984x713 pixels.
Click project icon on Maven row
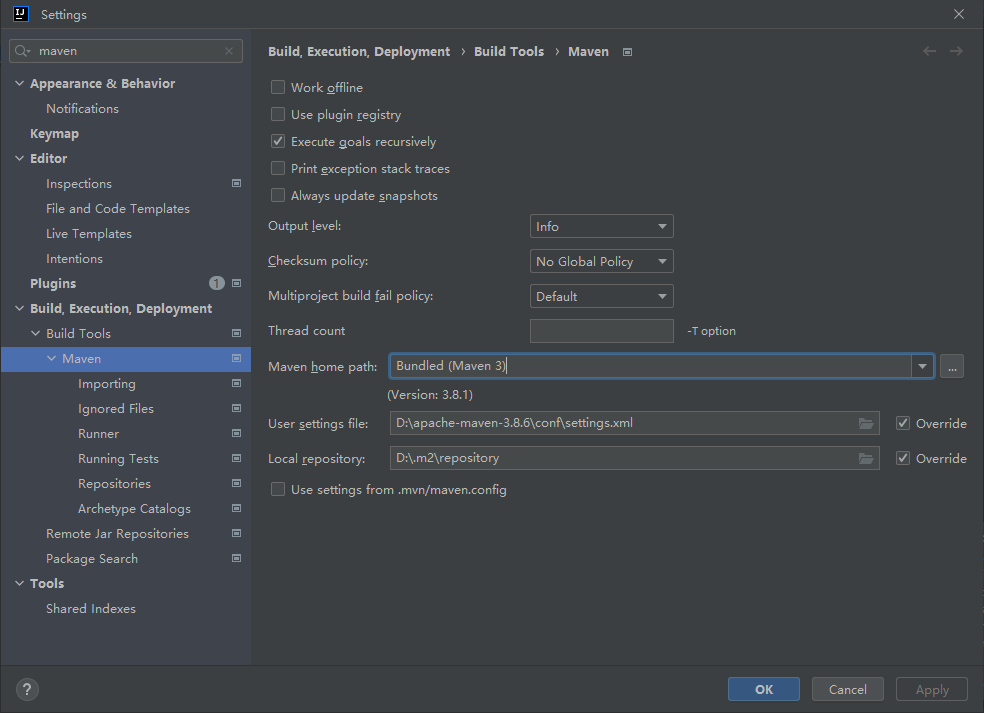pyautogui.click(x=237, y=358)
